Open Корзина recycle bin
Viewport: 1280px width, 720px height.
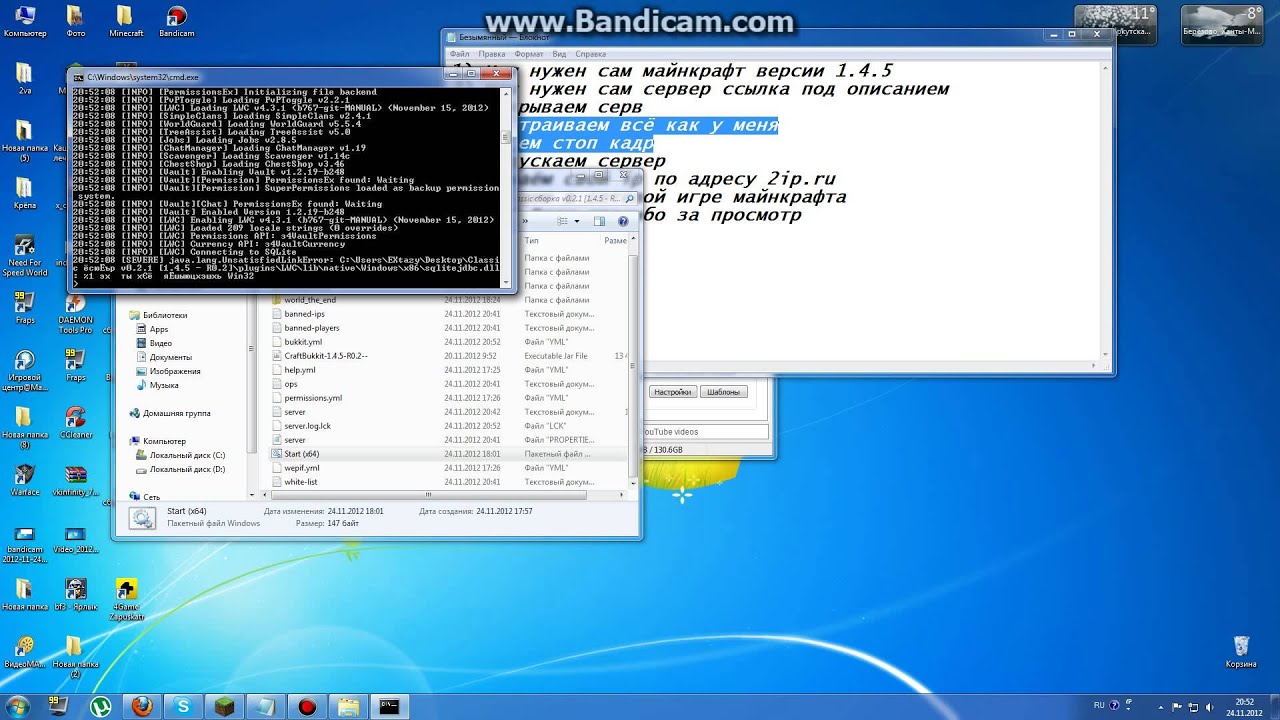click(x=1241, y=651)
